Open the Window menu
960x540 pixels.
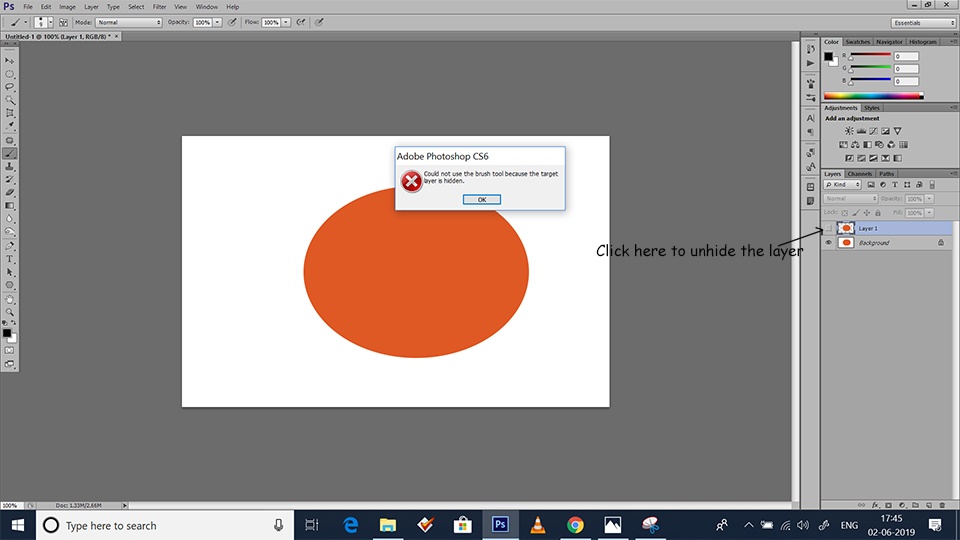[206, 7]
